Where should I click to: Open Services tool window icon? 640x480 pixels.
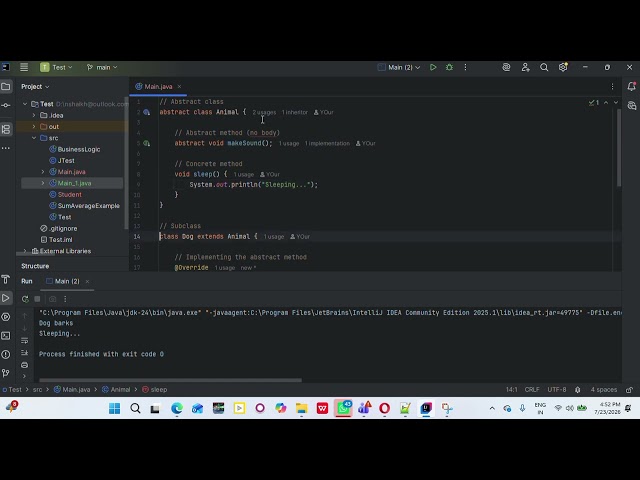click(x=6, y=317)
